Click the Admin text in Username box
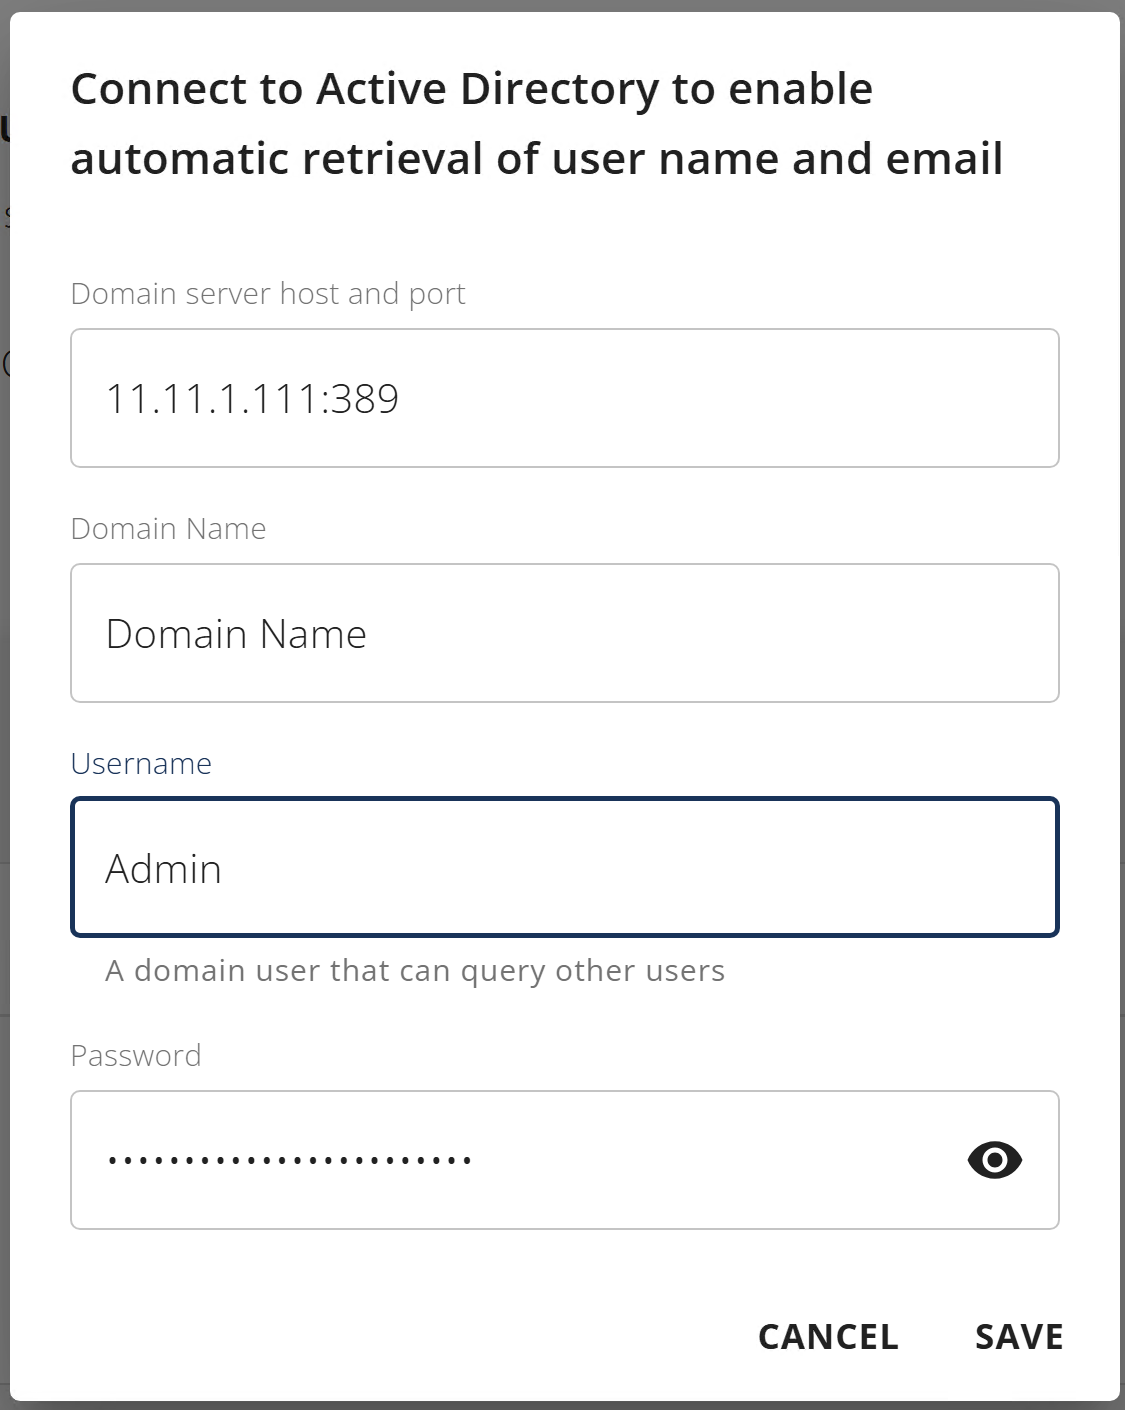 (163, 869)
